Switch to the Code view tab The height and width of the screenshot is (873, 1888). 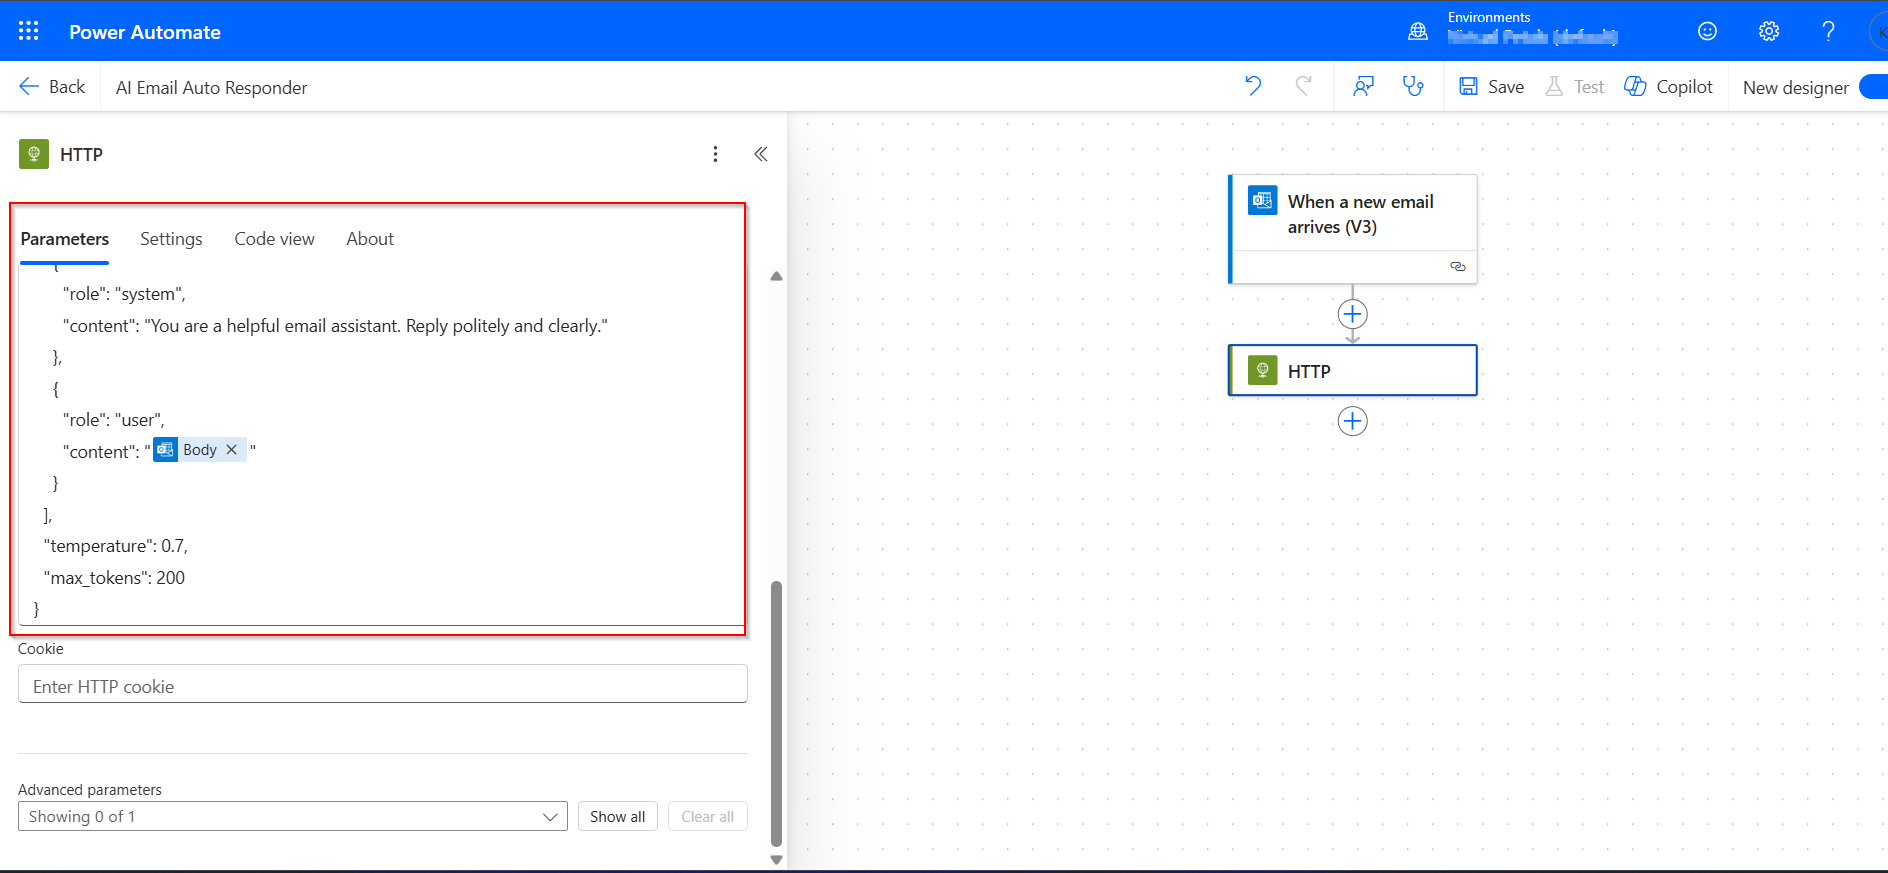tap(274, 239)
